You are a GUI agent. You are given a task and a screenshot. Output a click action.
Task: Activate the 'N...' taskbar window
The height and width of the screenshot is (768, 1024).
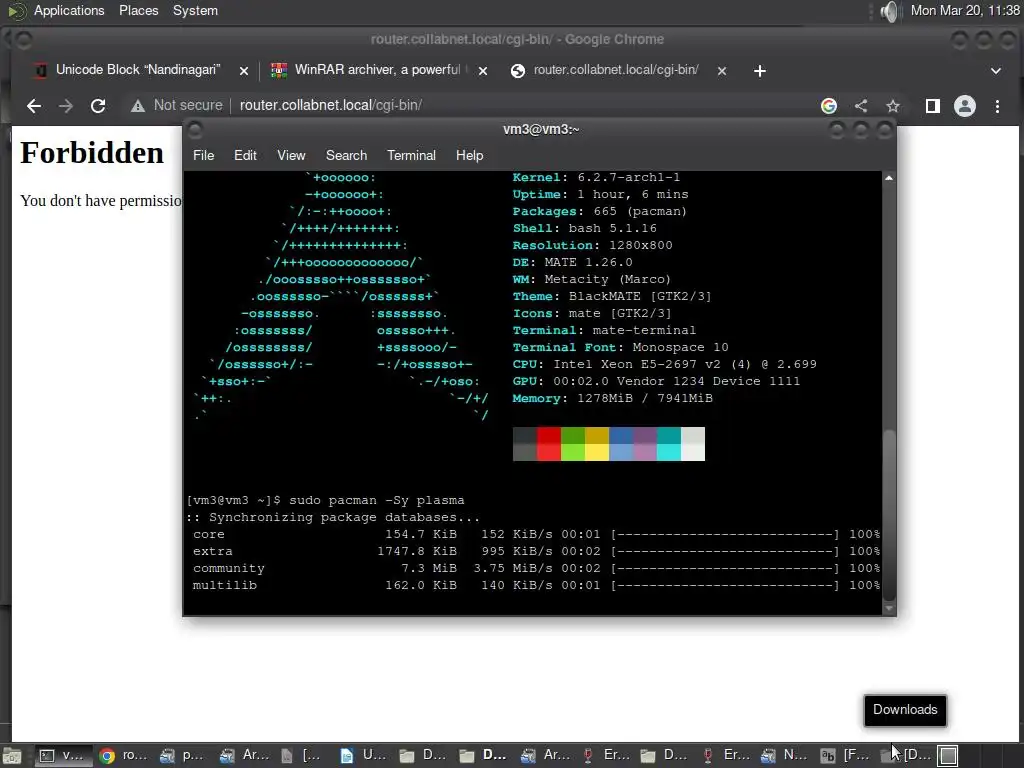coord(785,756)
